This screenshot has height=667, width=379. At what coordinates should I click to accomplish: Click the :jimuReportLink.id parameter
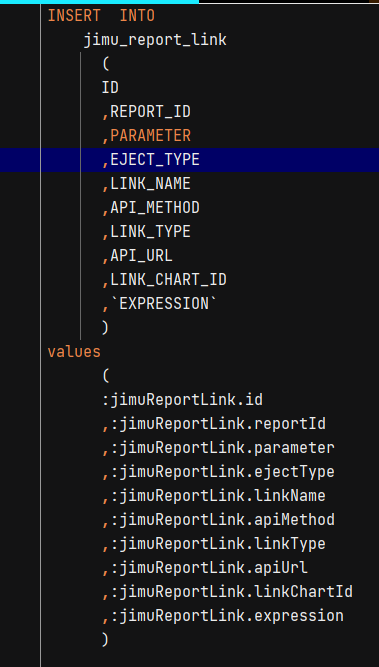click(182, 400)
